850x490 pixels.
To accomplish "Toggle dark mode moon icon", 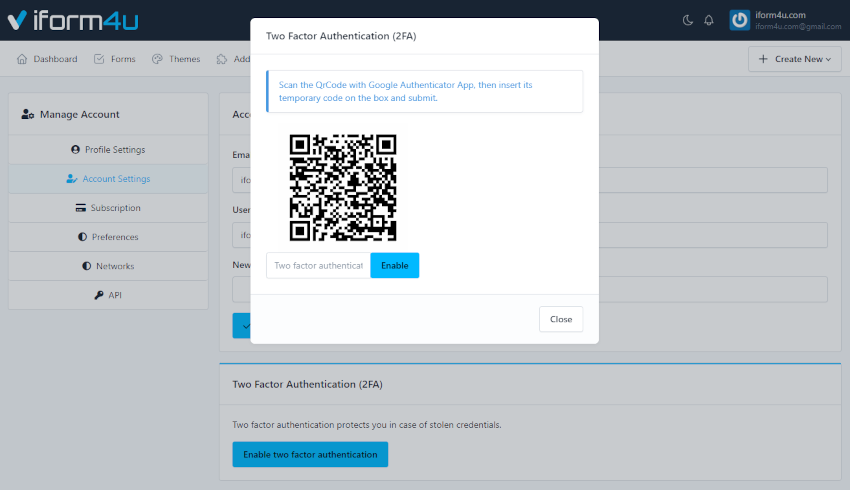I will [x=687, y=21].
